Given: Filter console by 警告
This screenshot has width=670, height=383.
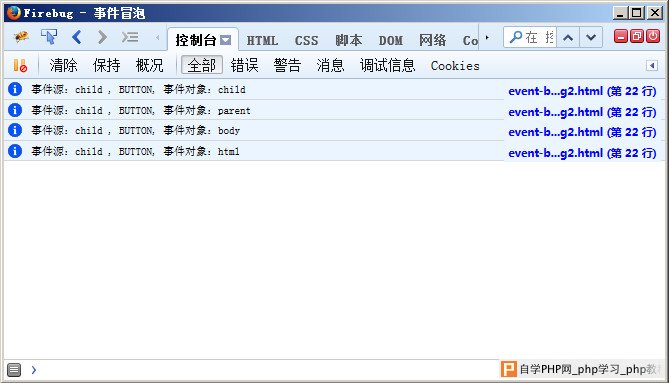Looking at the screenshot, I should (287, 65).
